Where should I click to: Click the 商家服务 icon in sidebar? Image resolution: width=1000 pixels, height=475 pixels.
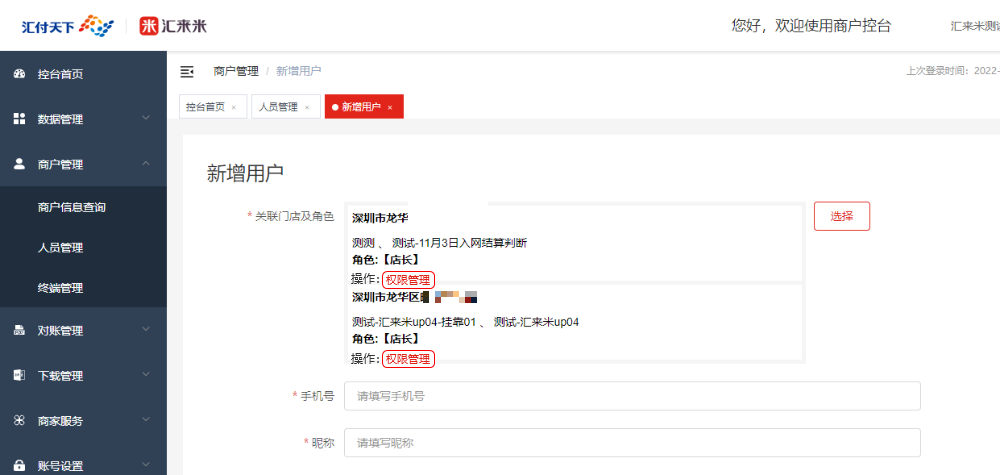click(x=19, y=421)
